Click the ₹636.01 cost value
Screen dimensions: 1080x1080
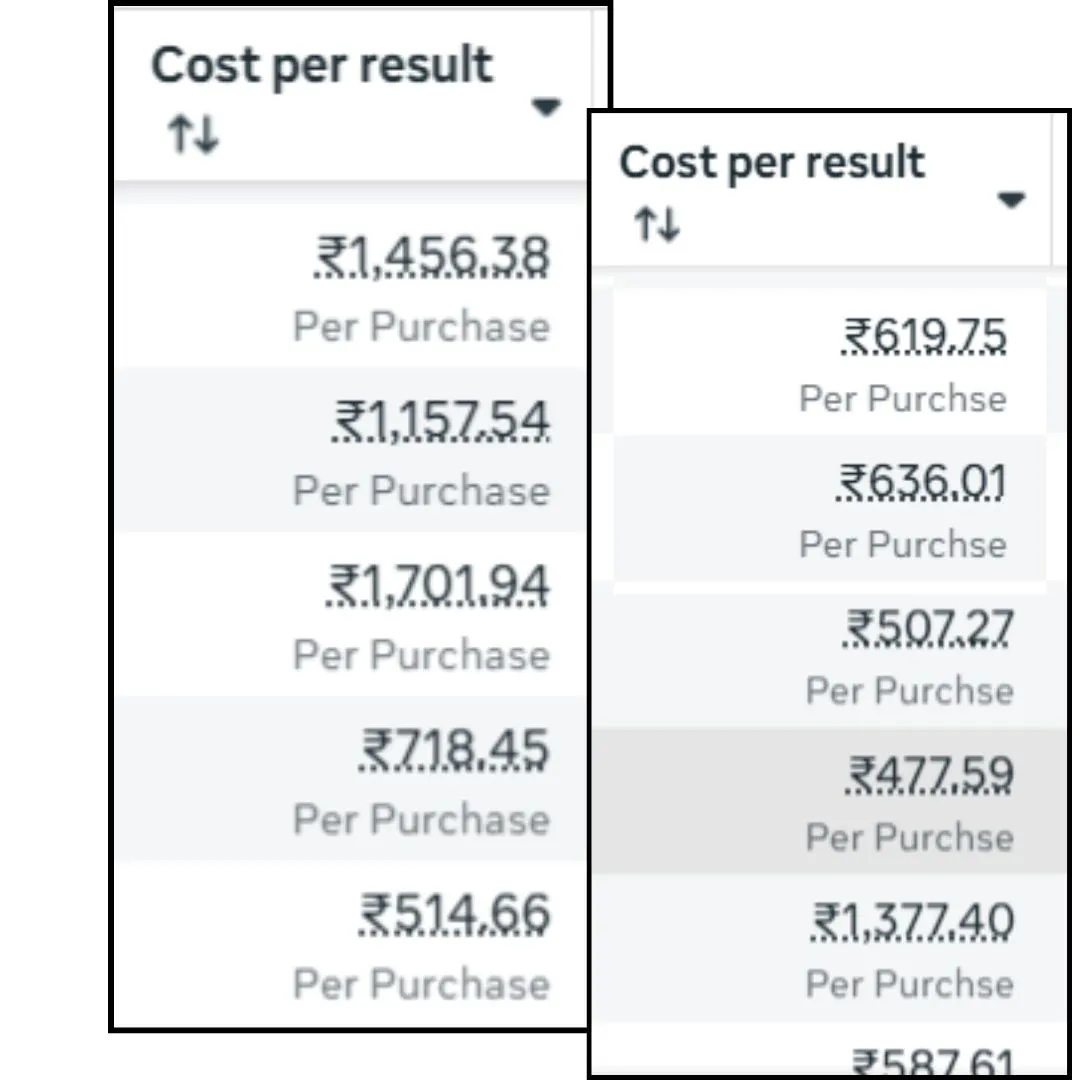[x=921, y=483]
